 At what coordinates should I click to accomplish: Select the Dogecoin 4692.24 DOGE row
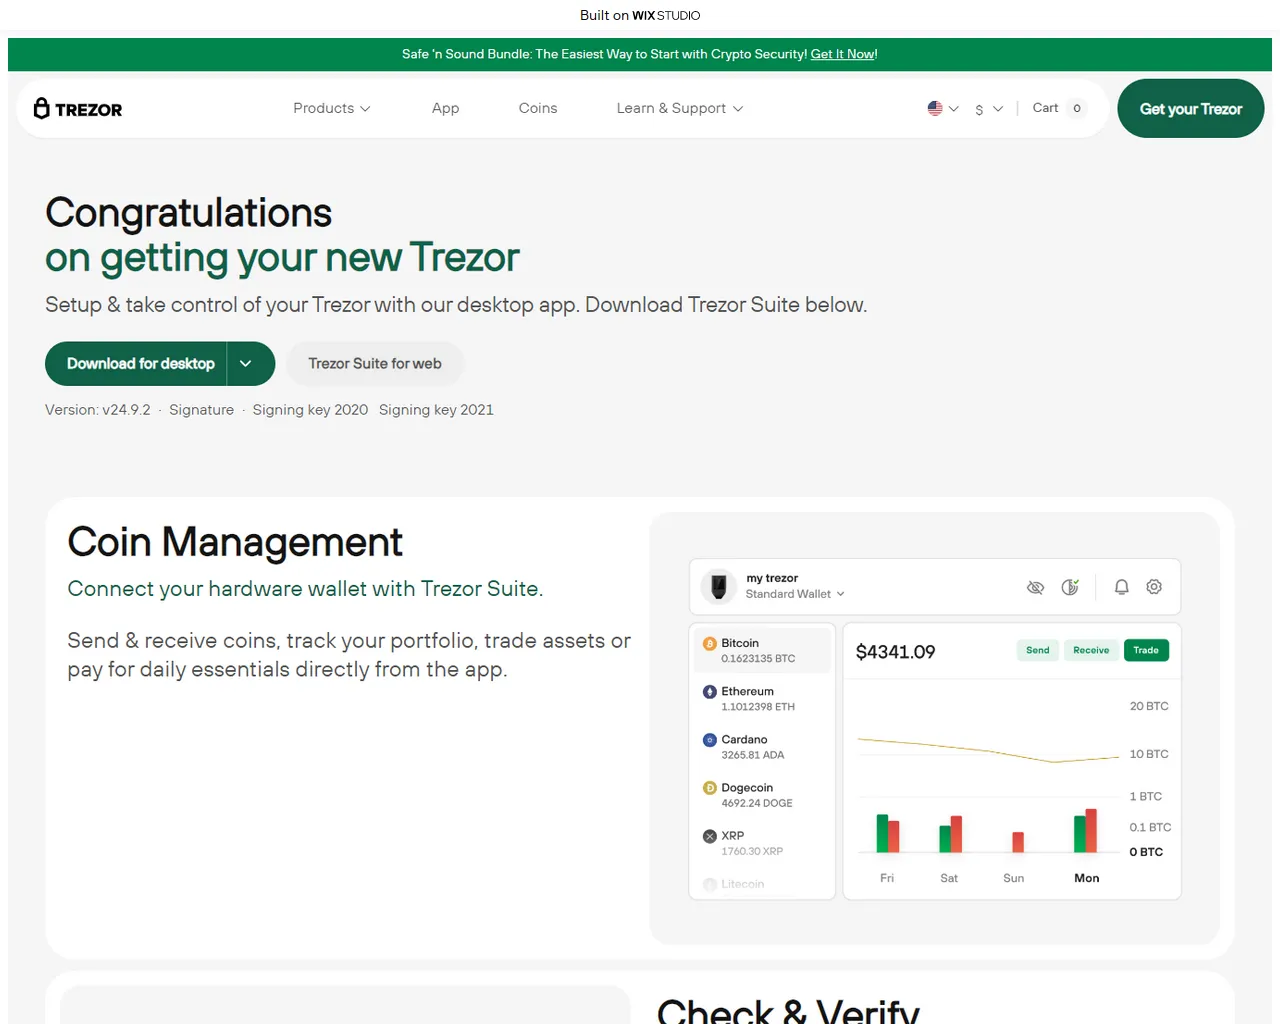[762, 795]
